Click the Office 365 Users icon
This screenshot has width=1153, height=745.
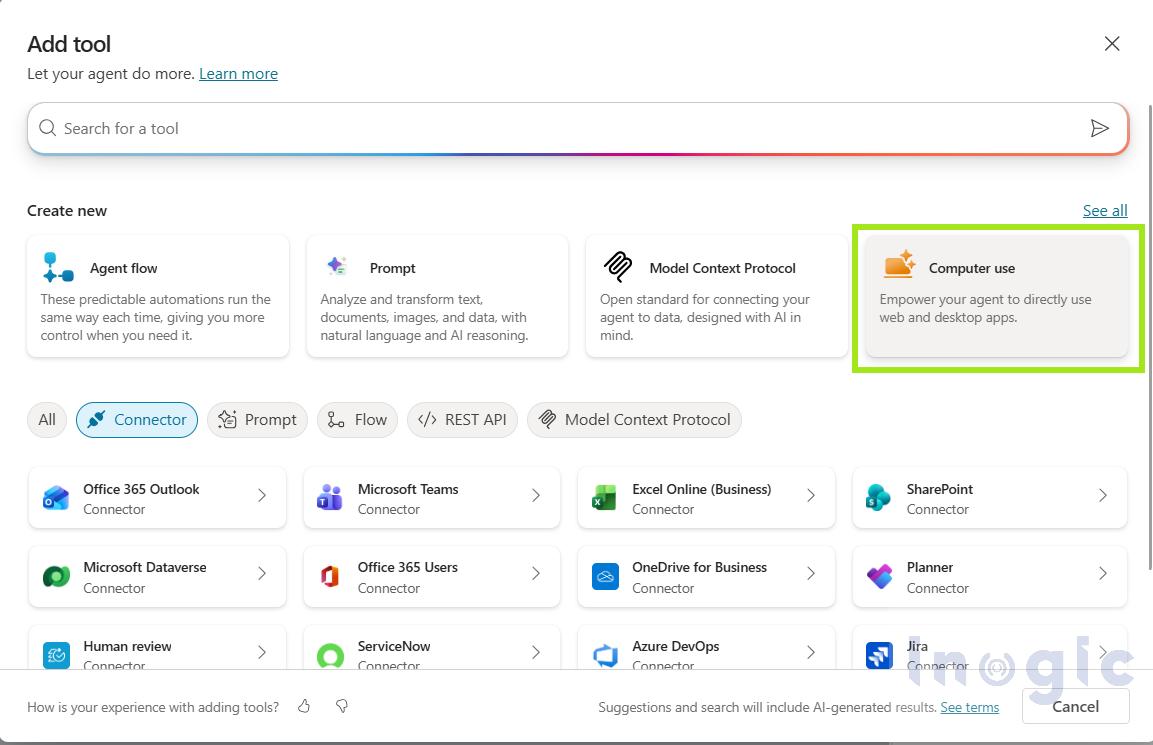pos(329,577)
